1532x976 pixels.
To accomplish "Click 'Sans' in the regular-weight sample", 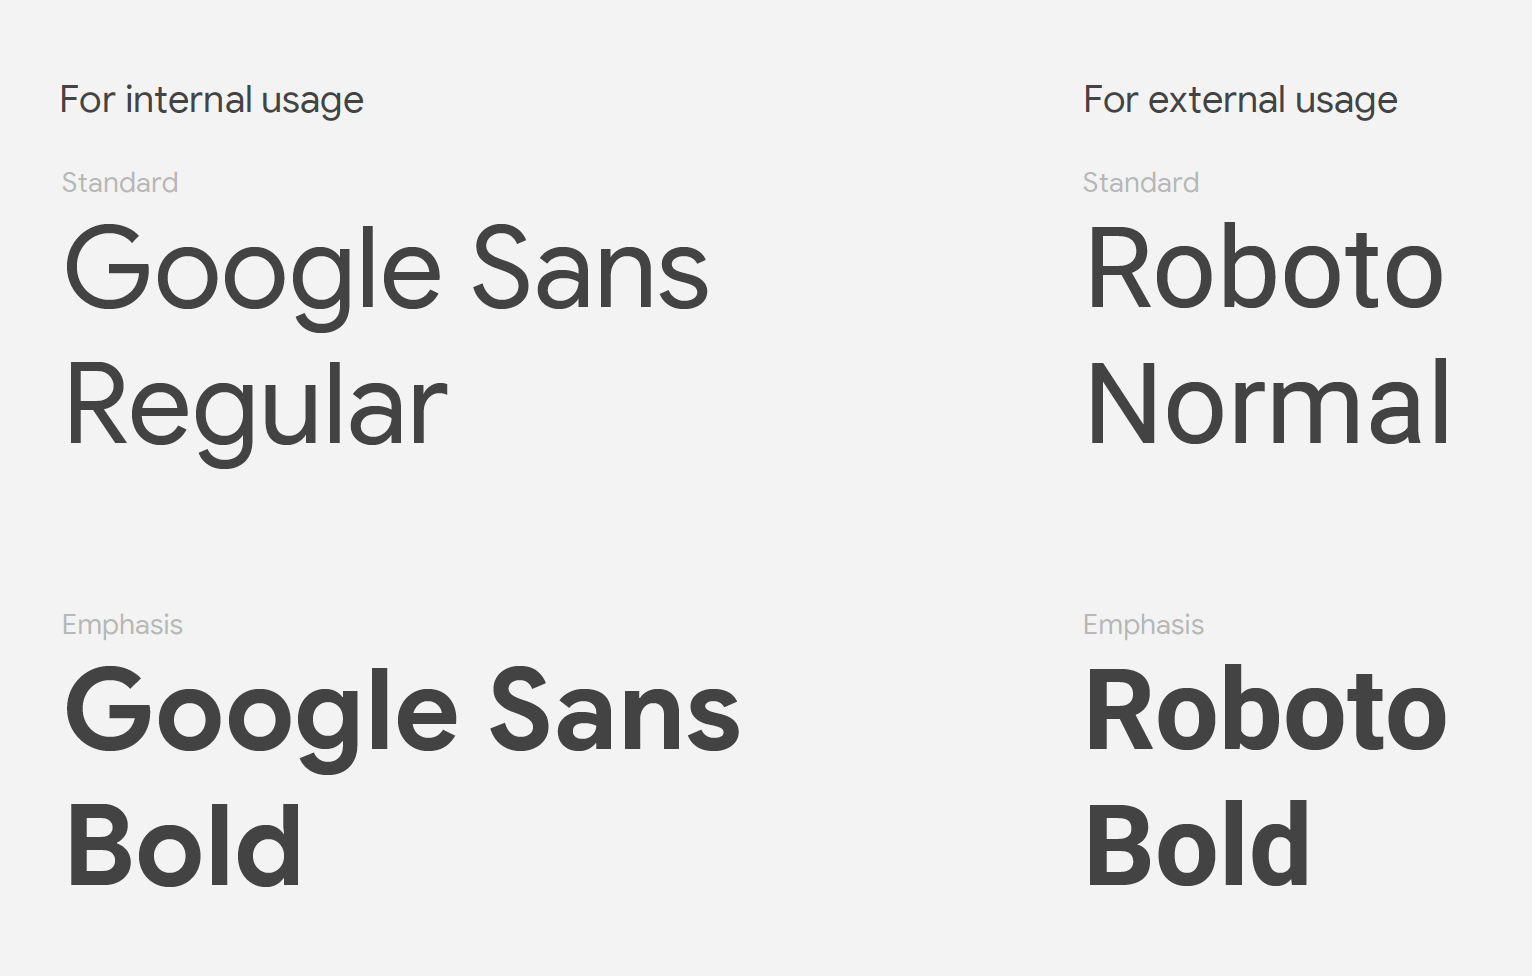I will [x=590, y=267].
